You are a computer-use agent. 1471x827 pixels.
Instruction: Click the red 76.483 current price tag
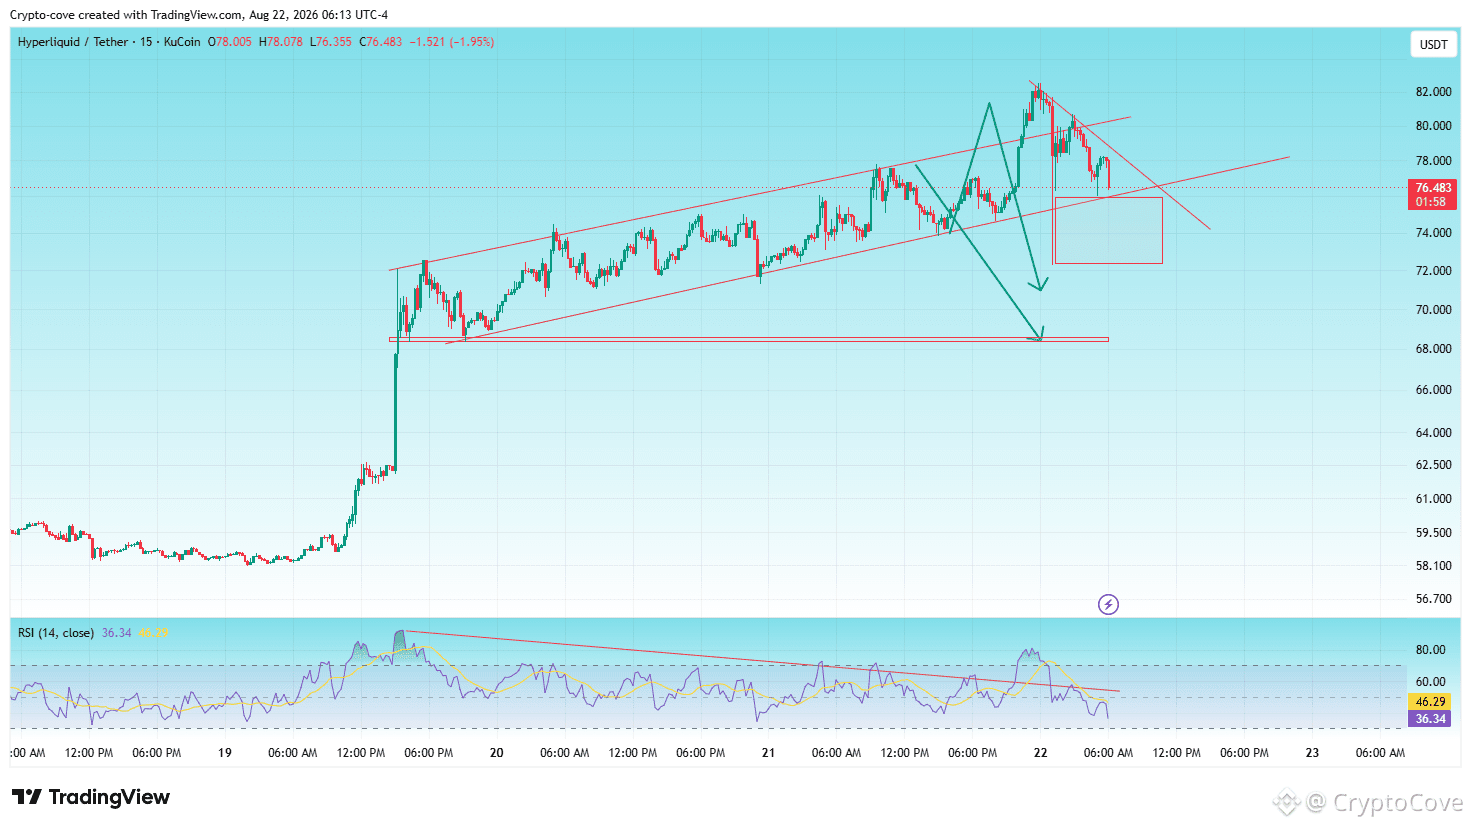coord(1433,188)
